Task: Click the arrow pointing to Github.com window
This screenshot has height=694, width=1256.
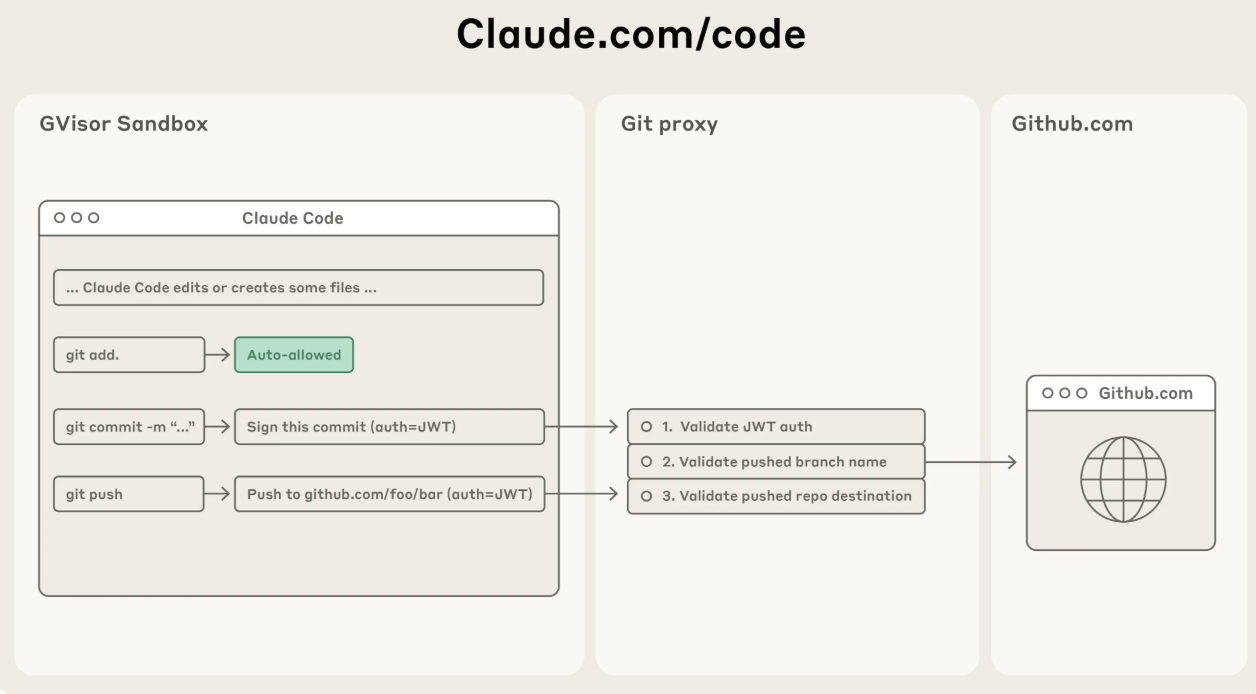Action: point(971,461)
